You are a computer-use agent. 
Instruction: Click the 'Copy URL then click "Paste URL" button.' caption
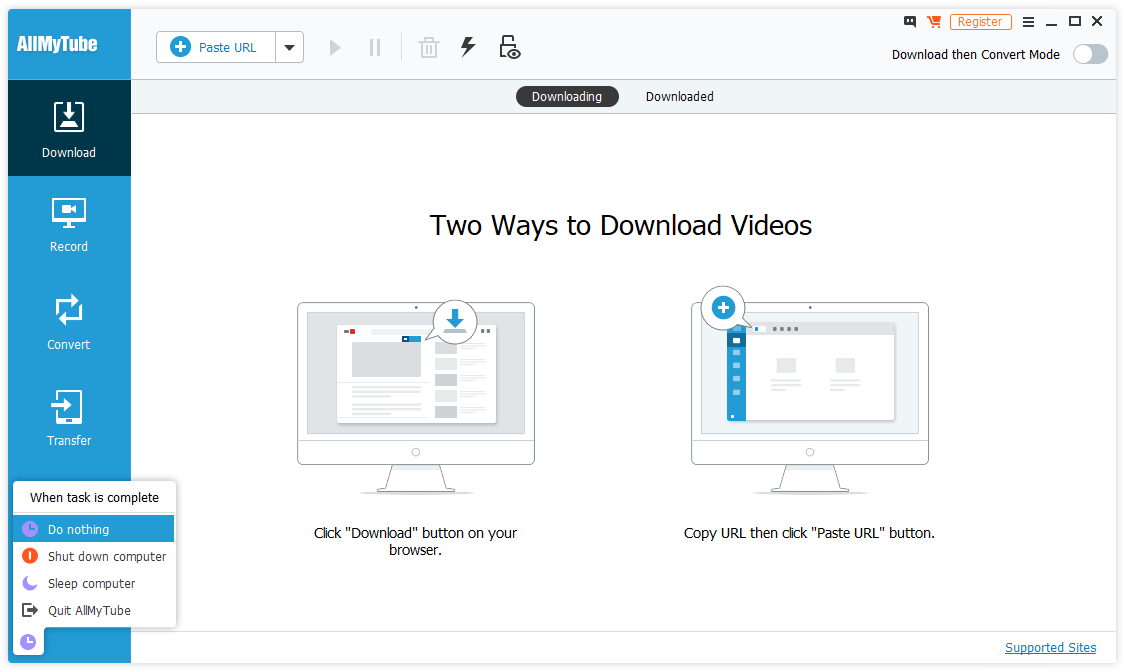click(x=809, y=533)
